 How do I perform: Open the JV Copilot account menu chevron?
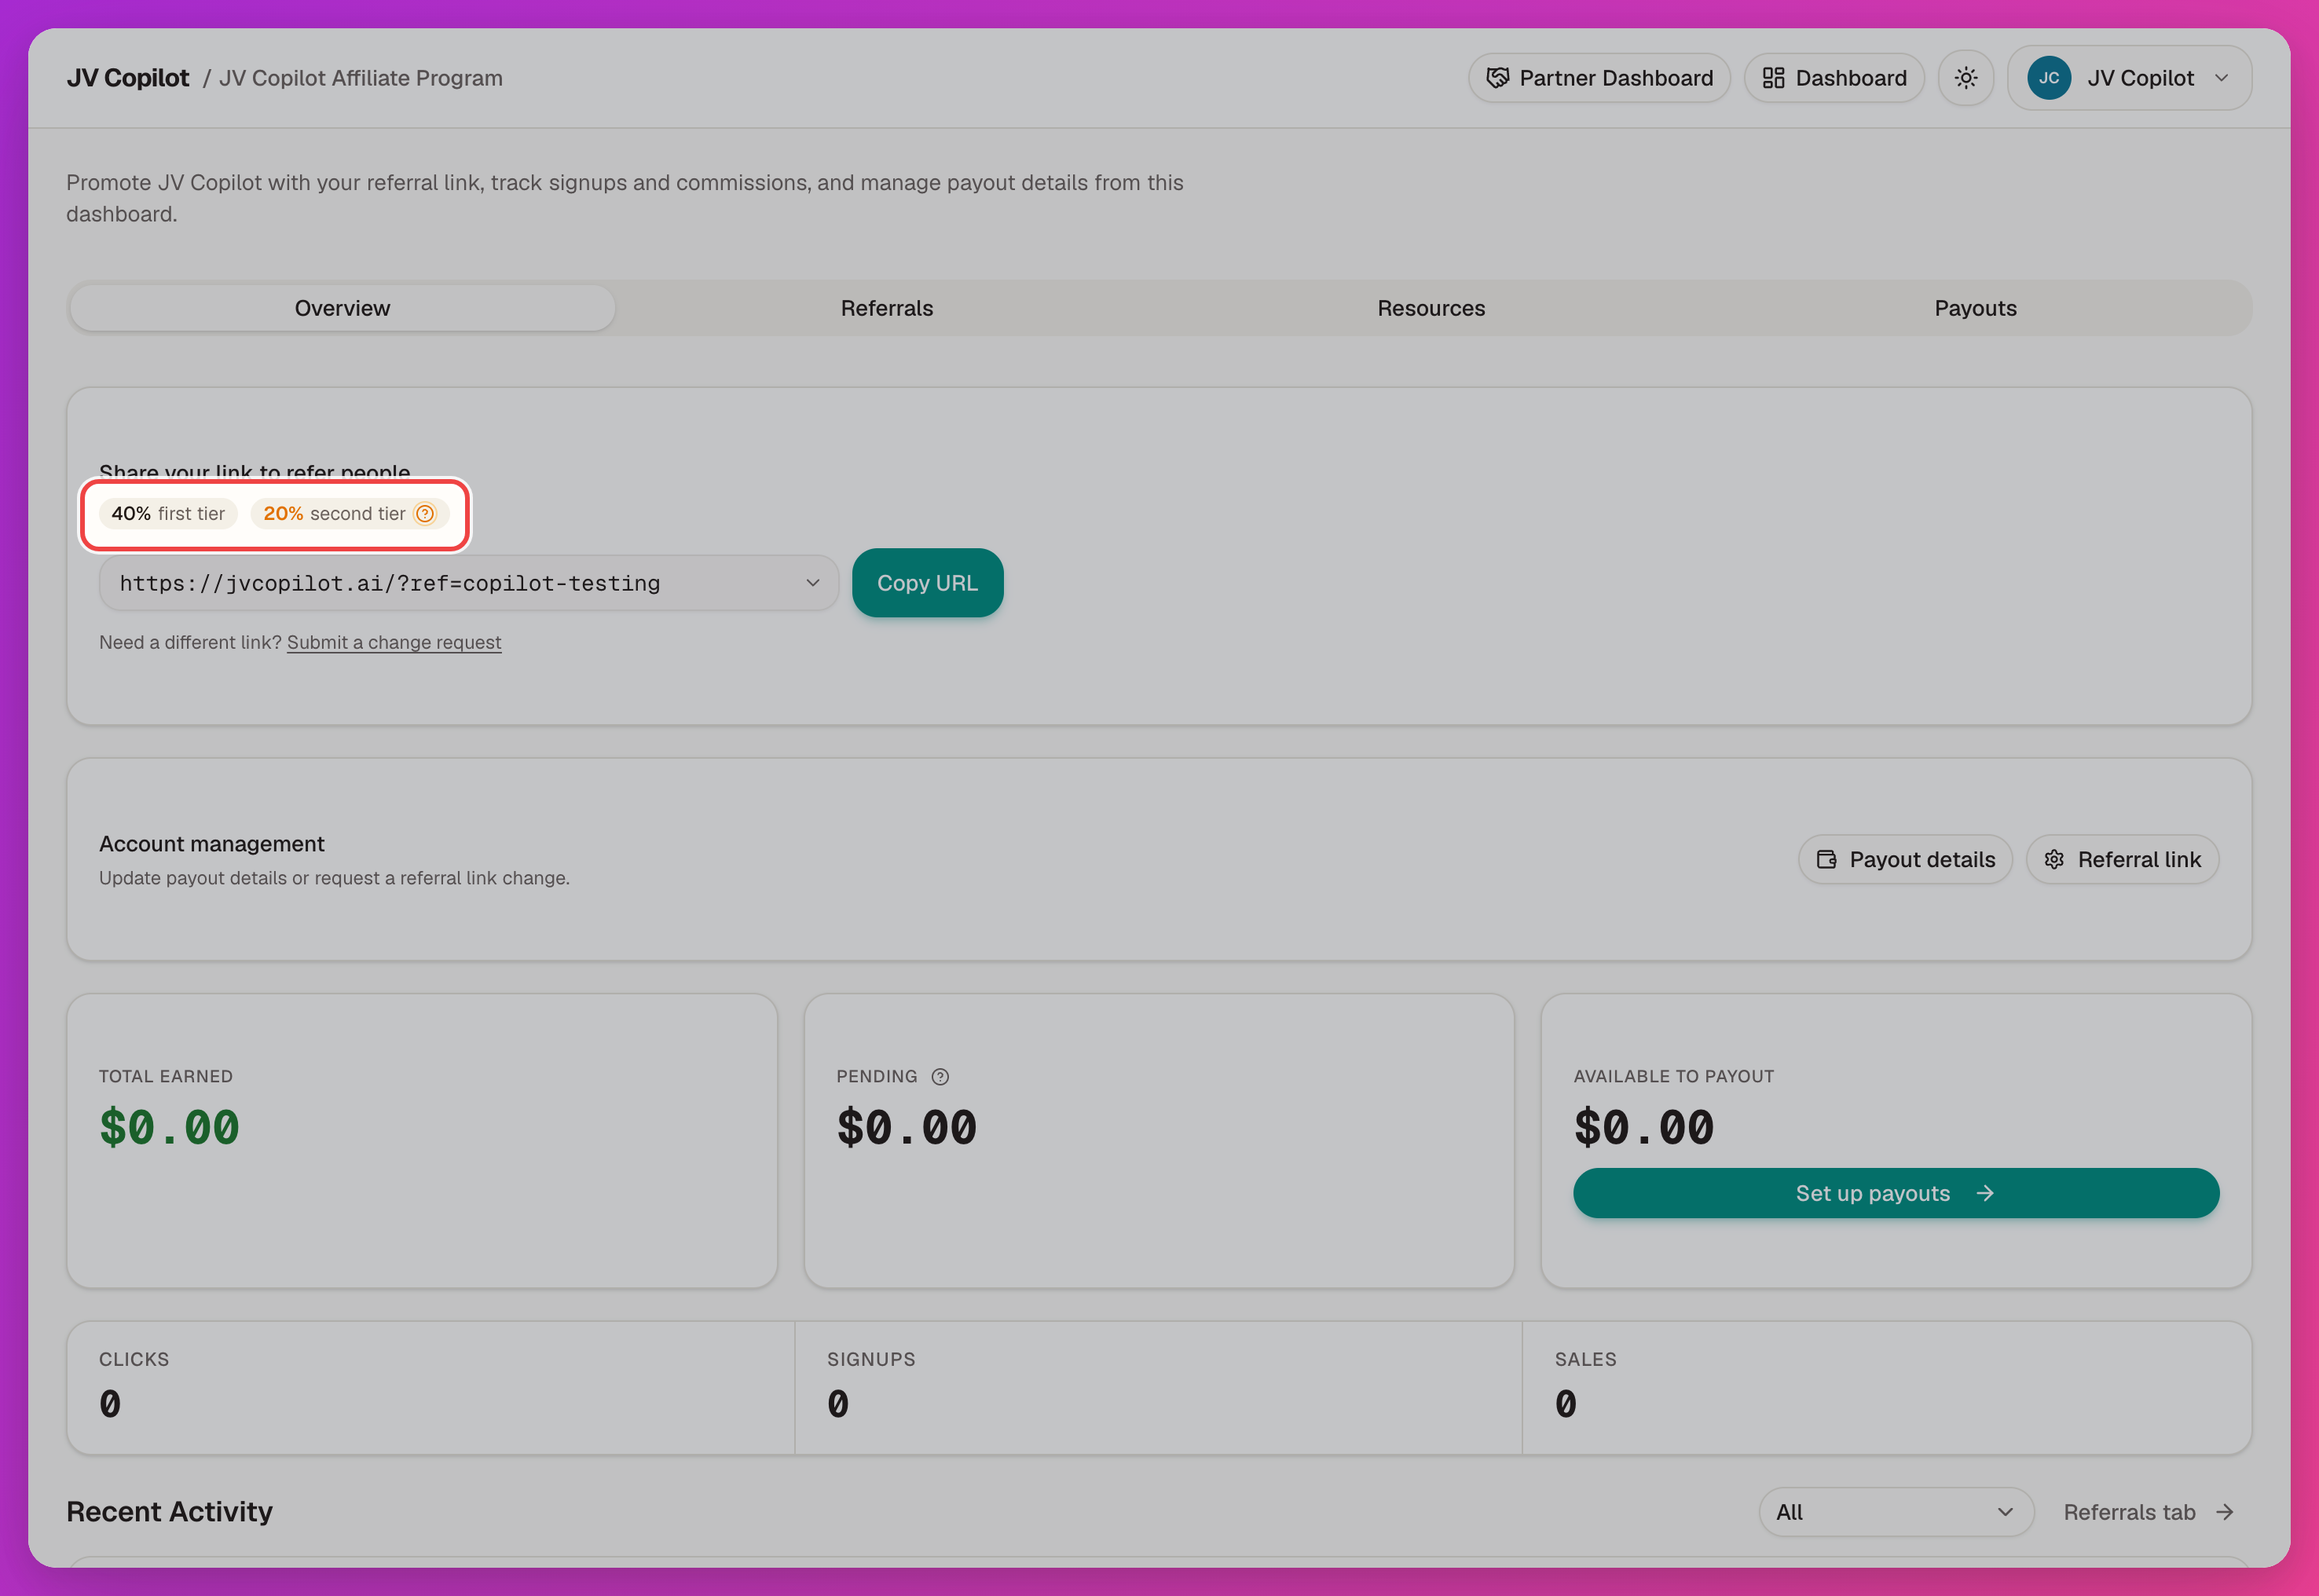(2221, 78)
